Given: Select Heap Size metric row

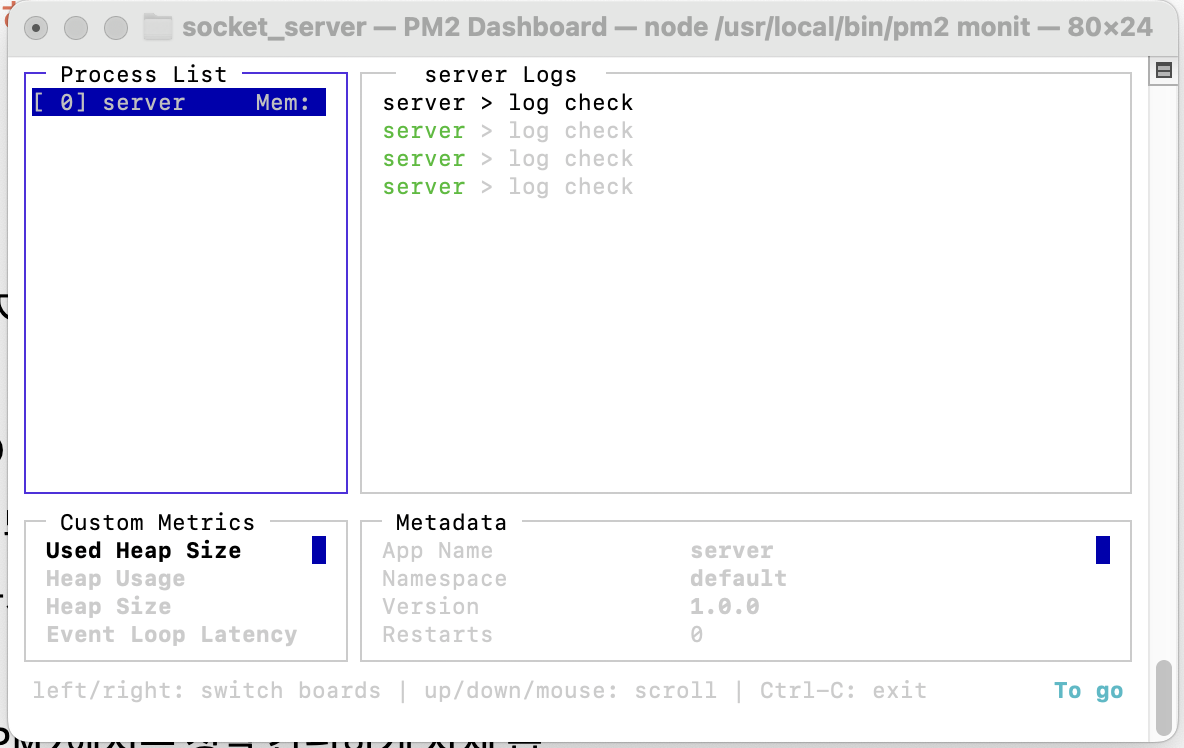Looking at the screenshot, I should [109, 606].
